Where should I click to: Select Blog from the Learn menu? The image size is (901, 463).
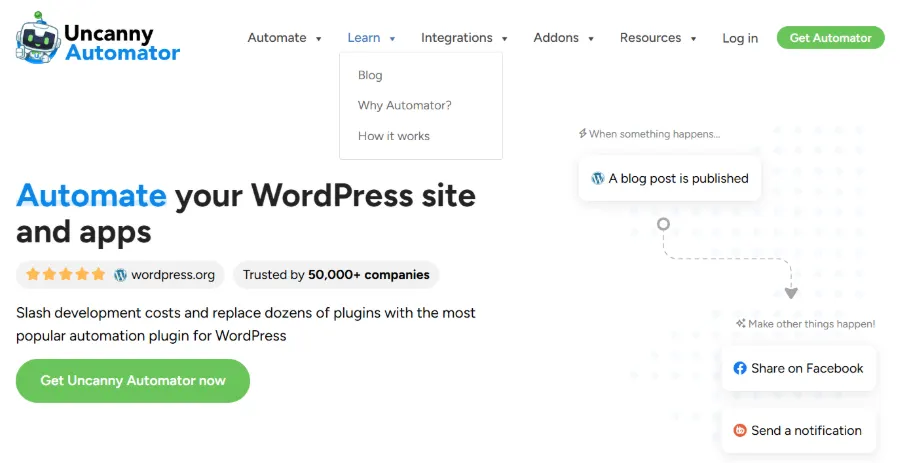click(370, 75)
